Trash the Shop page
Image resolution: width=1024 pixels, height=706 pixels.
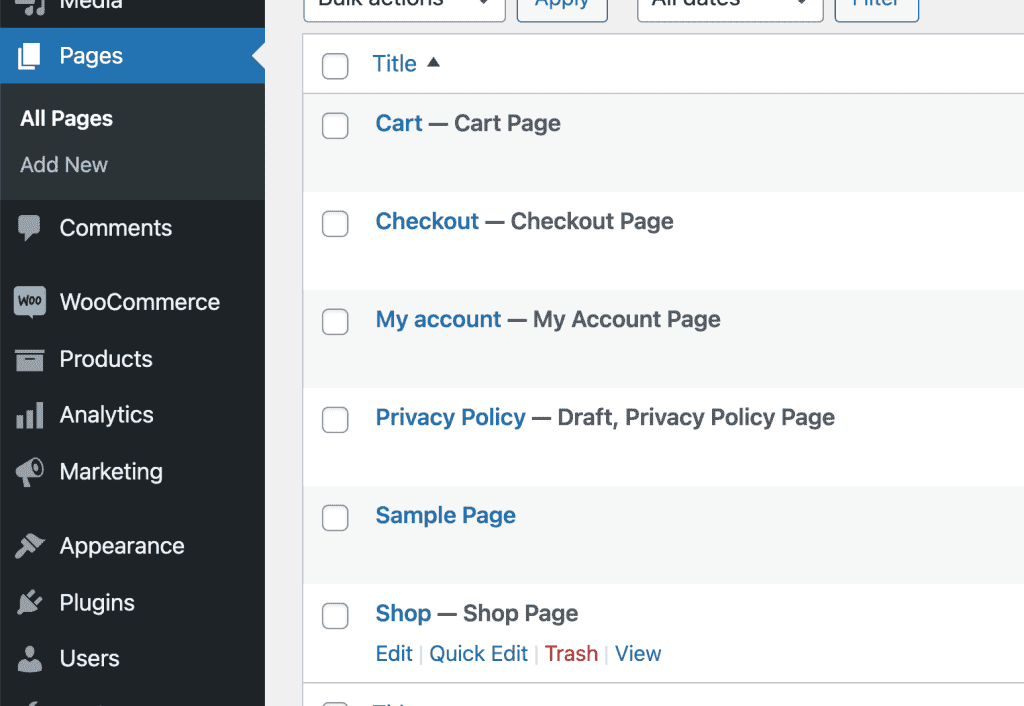(571, 653)
